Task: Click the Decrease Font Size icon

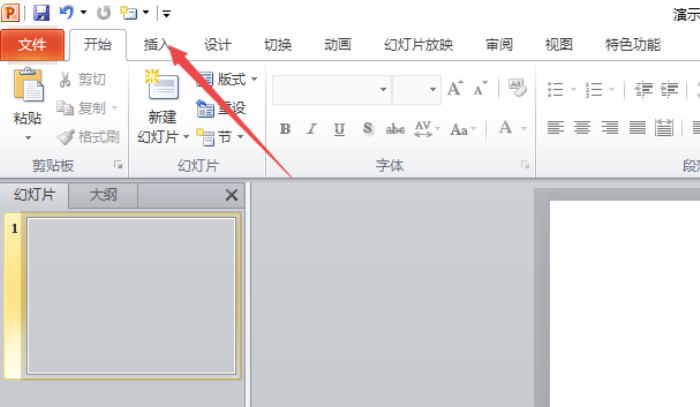Action: [482, 89]
